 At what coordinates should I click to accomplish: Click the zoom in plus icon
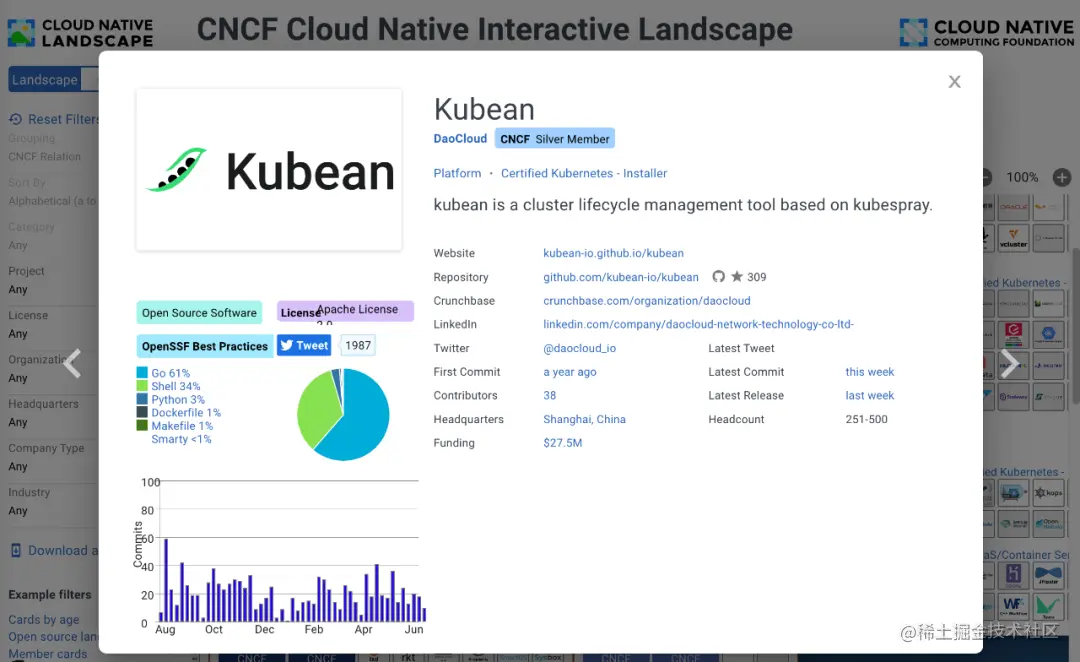(x=1062, y=178)
